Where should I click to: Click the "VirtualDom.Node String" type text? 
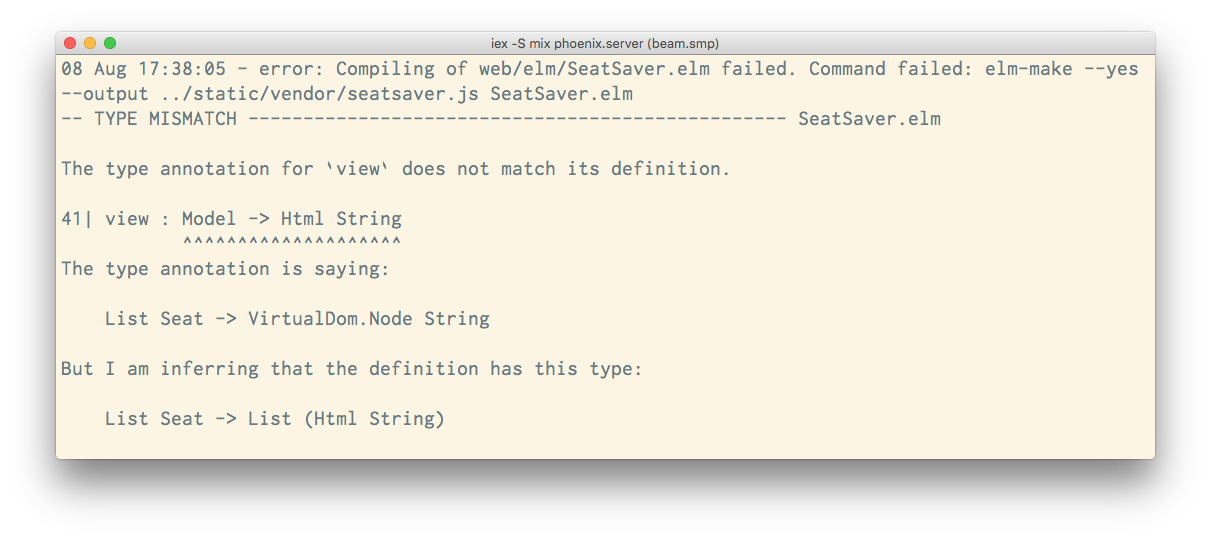[x=368, y=319]
